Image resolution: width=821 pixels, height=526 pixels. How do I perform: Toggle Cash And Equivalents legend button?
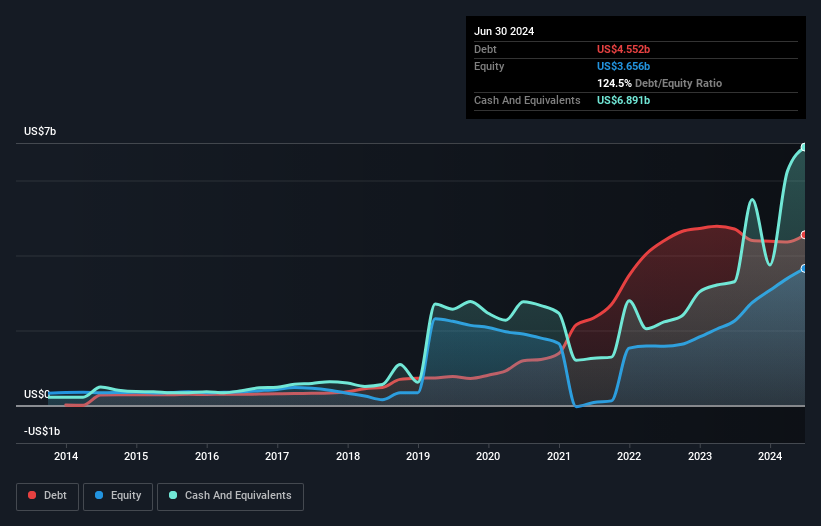coord(230,496)
